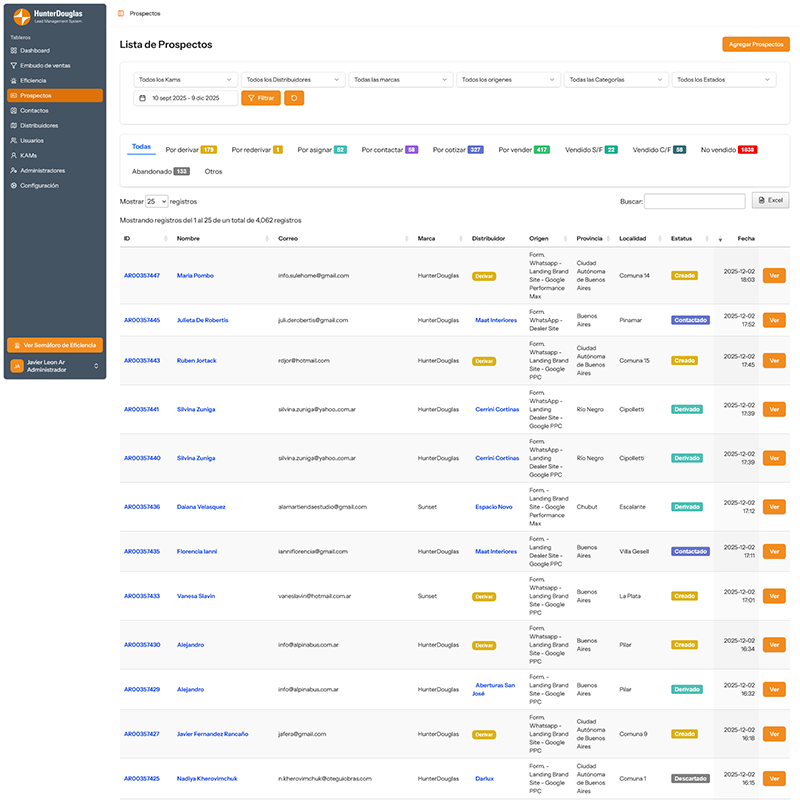Open the Dashboard icon in sidebar
Image resolution: width=800 pixels, height=800 pixels.
coord(13,50)
